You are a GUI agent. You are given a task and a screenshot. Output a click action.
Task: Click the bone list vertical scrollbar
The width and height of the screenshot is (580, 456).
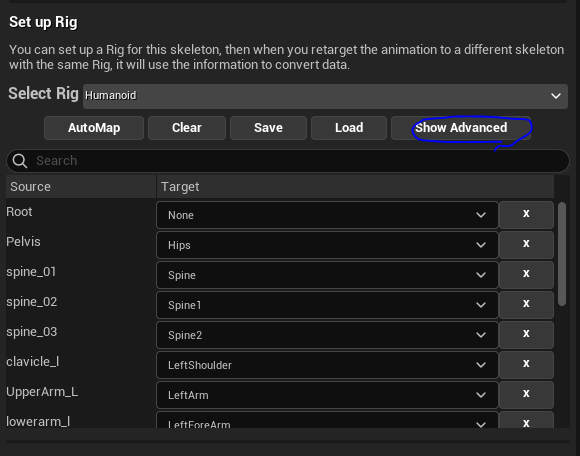pyautogui.click(x=562, y=254)
